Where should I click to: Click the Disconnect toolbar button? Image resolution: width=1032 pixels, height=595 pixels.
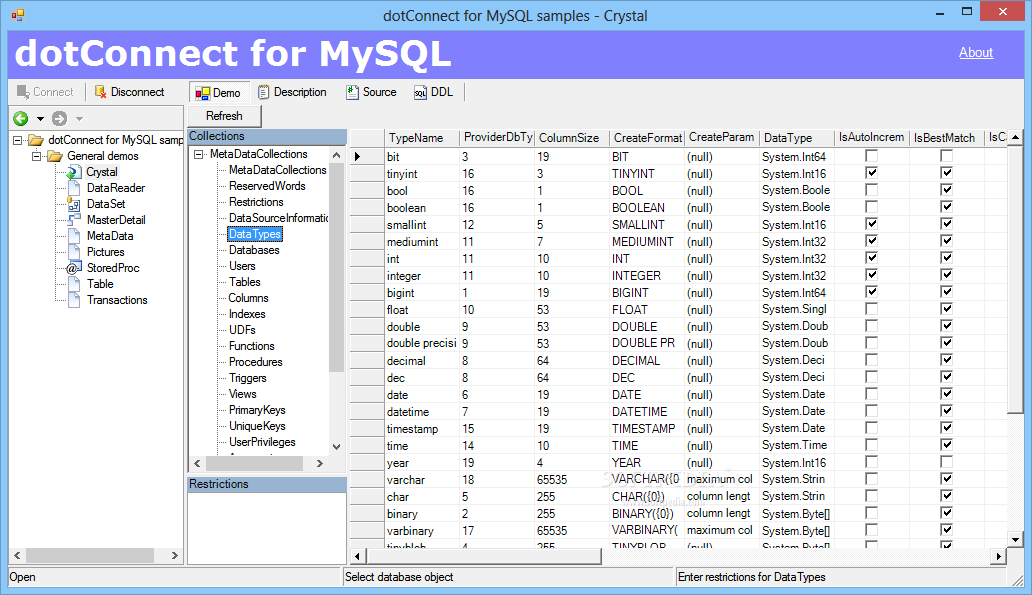(x=130, y=92)
